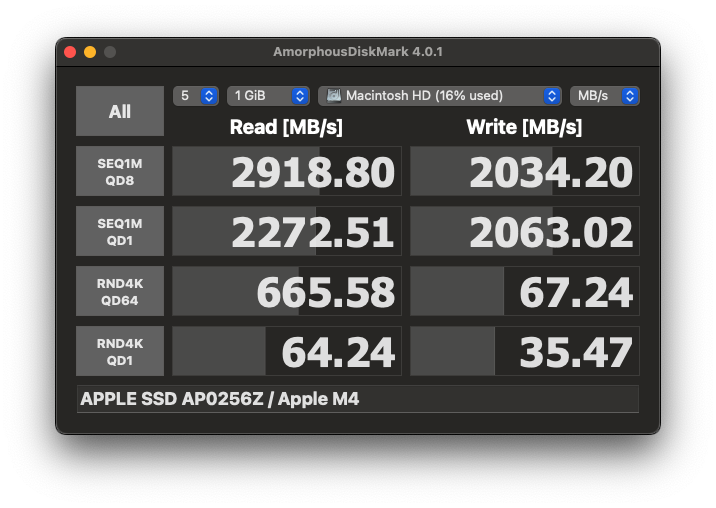The image size is (716, 508).
Task: Launch the RND4K QD64 test
Action: click(x=120, y=291)
